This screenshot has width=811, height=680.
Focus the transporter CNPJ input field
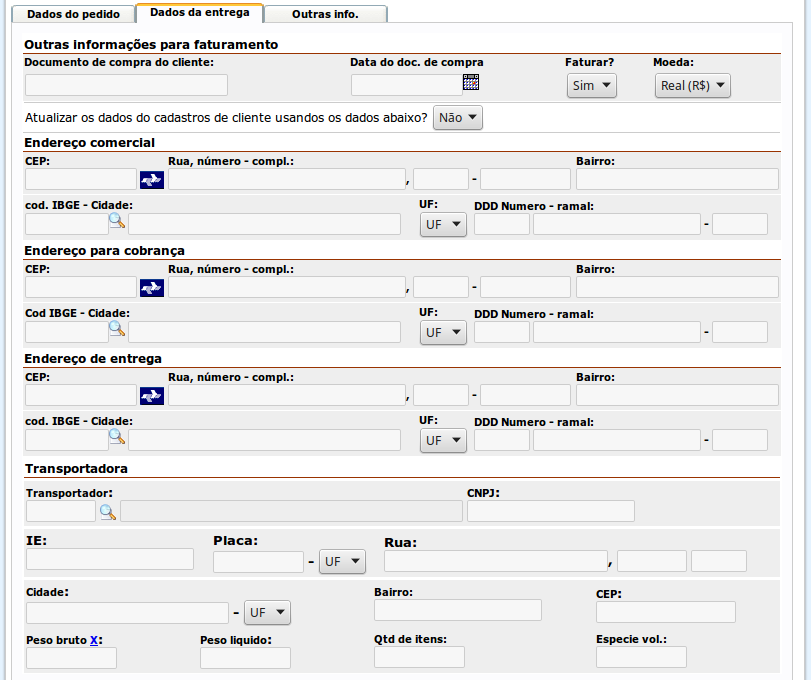click(550, 511)
